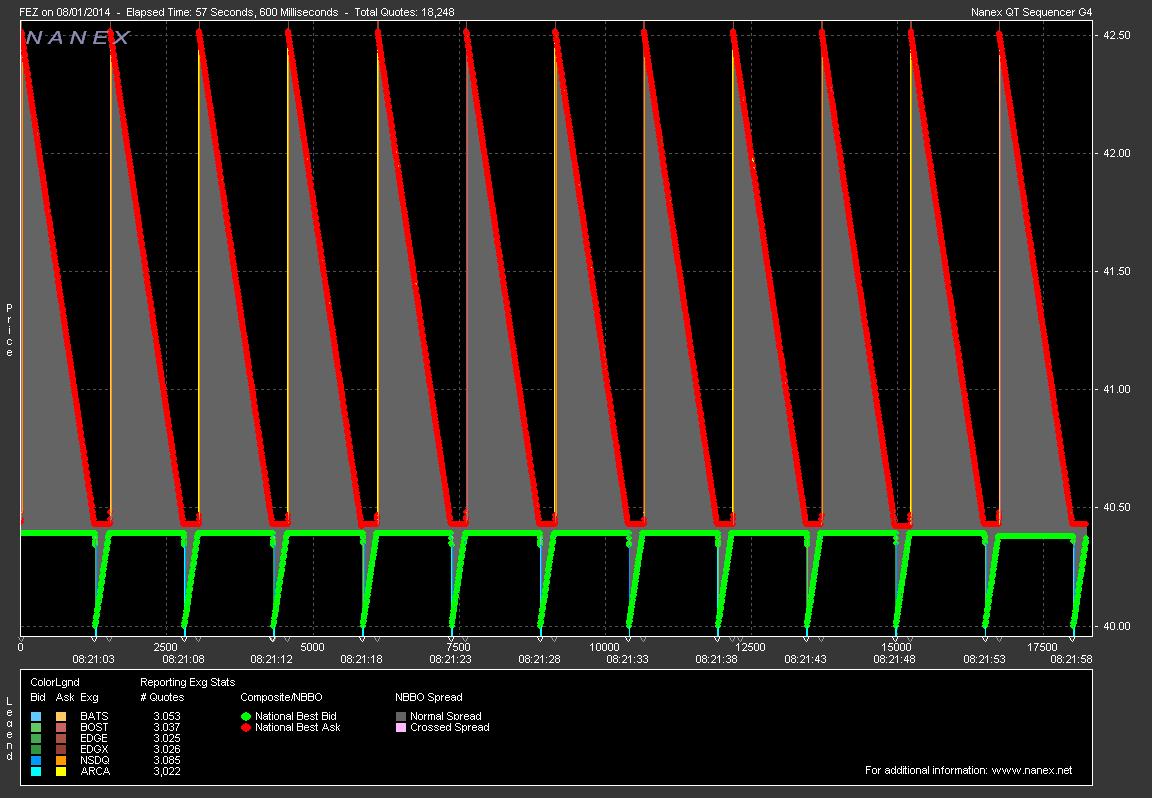This screenshot has height=798, width=1152.
Task: Click the 'Normal Spread' legend label
Action: [446, 716]
